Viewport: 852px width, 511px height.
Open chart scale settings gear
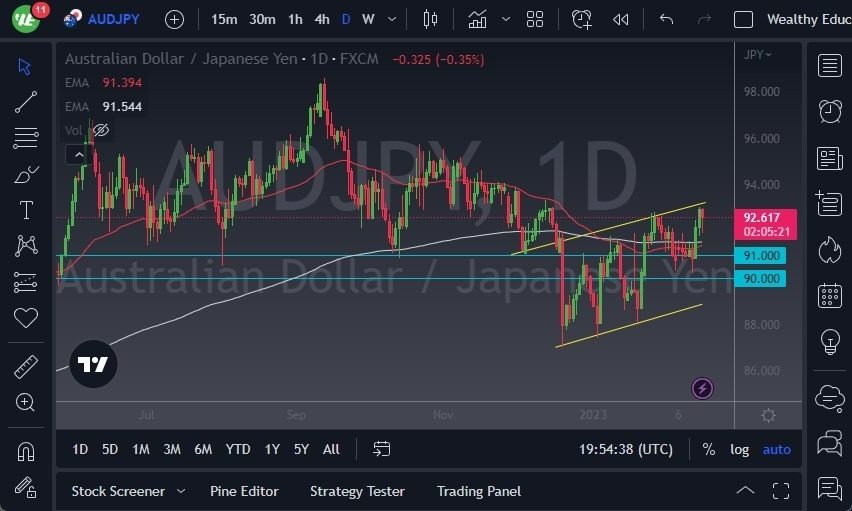click(768, 415)
